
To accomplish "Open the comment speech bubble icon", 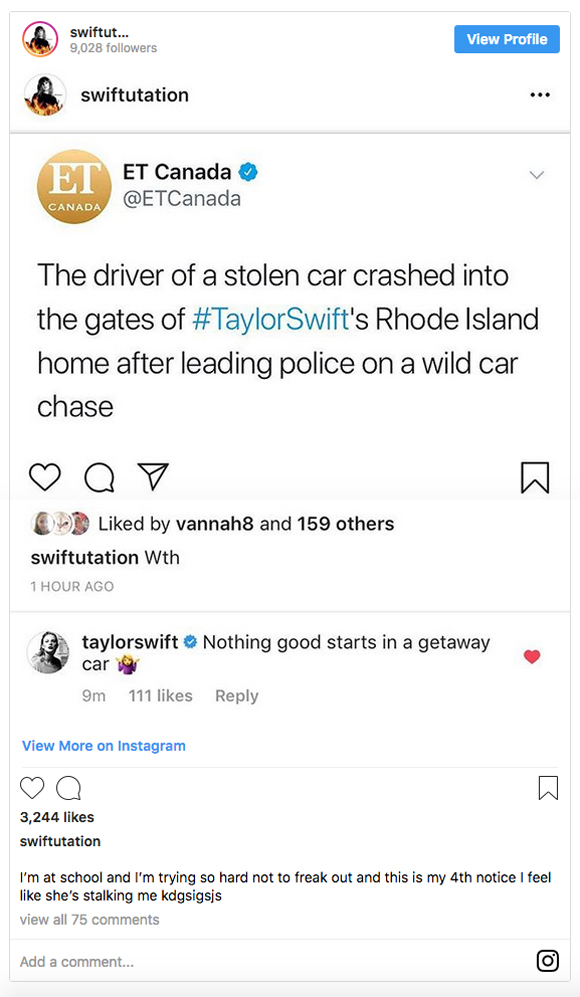I will (99, 477).
